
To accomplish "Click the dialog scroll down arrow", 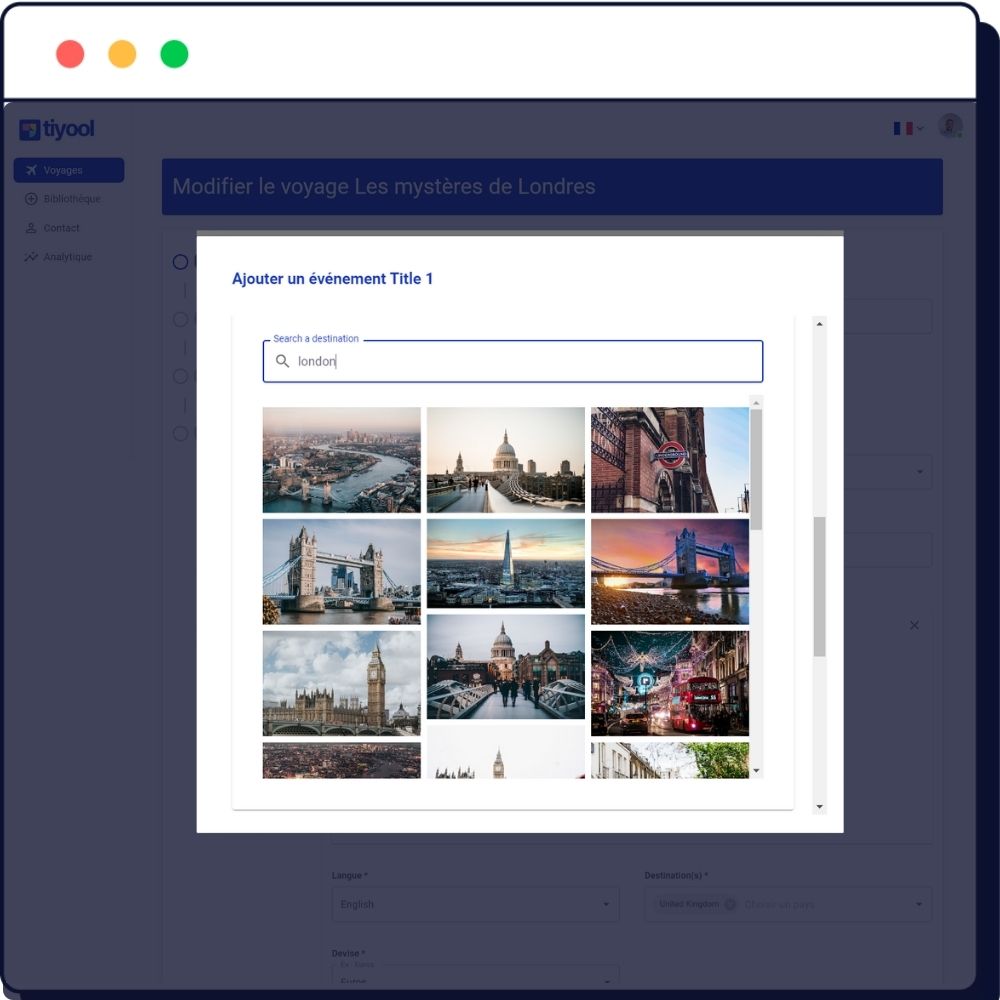I will tap(820, 807).
